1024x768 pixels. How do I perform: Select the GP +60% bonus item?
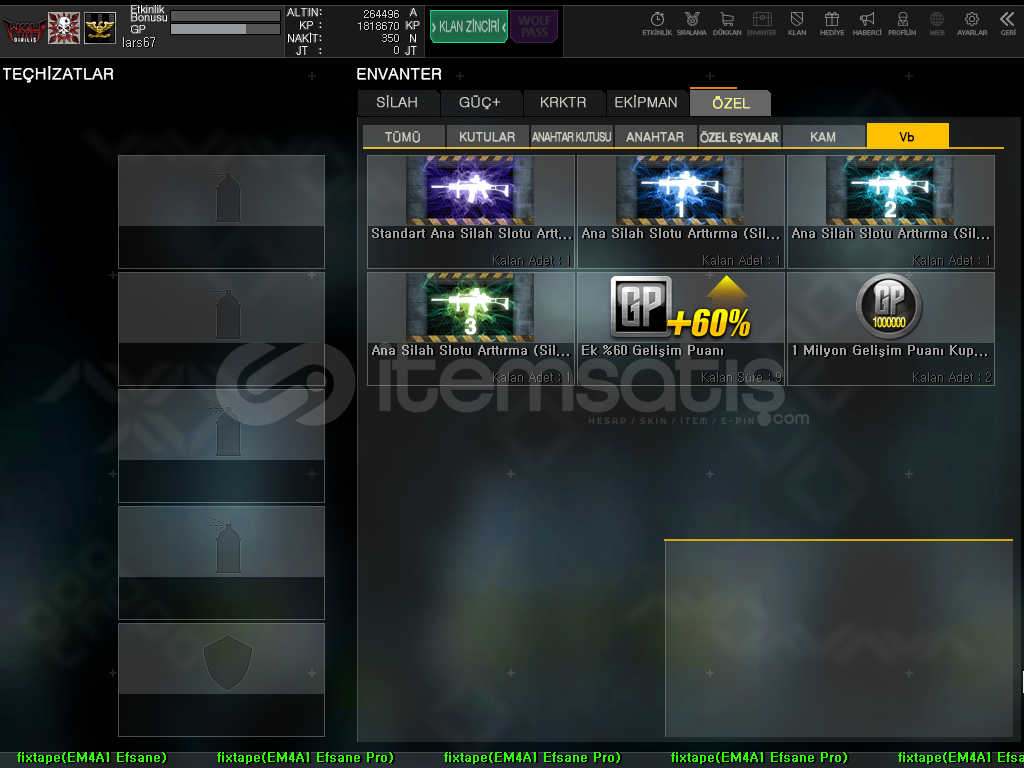click(680, 328)
